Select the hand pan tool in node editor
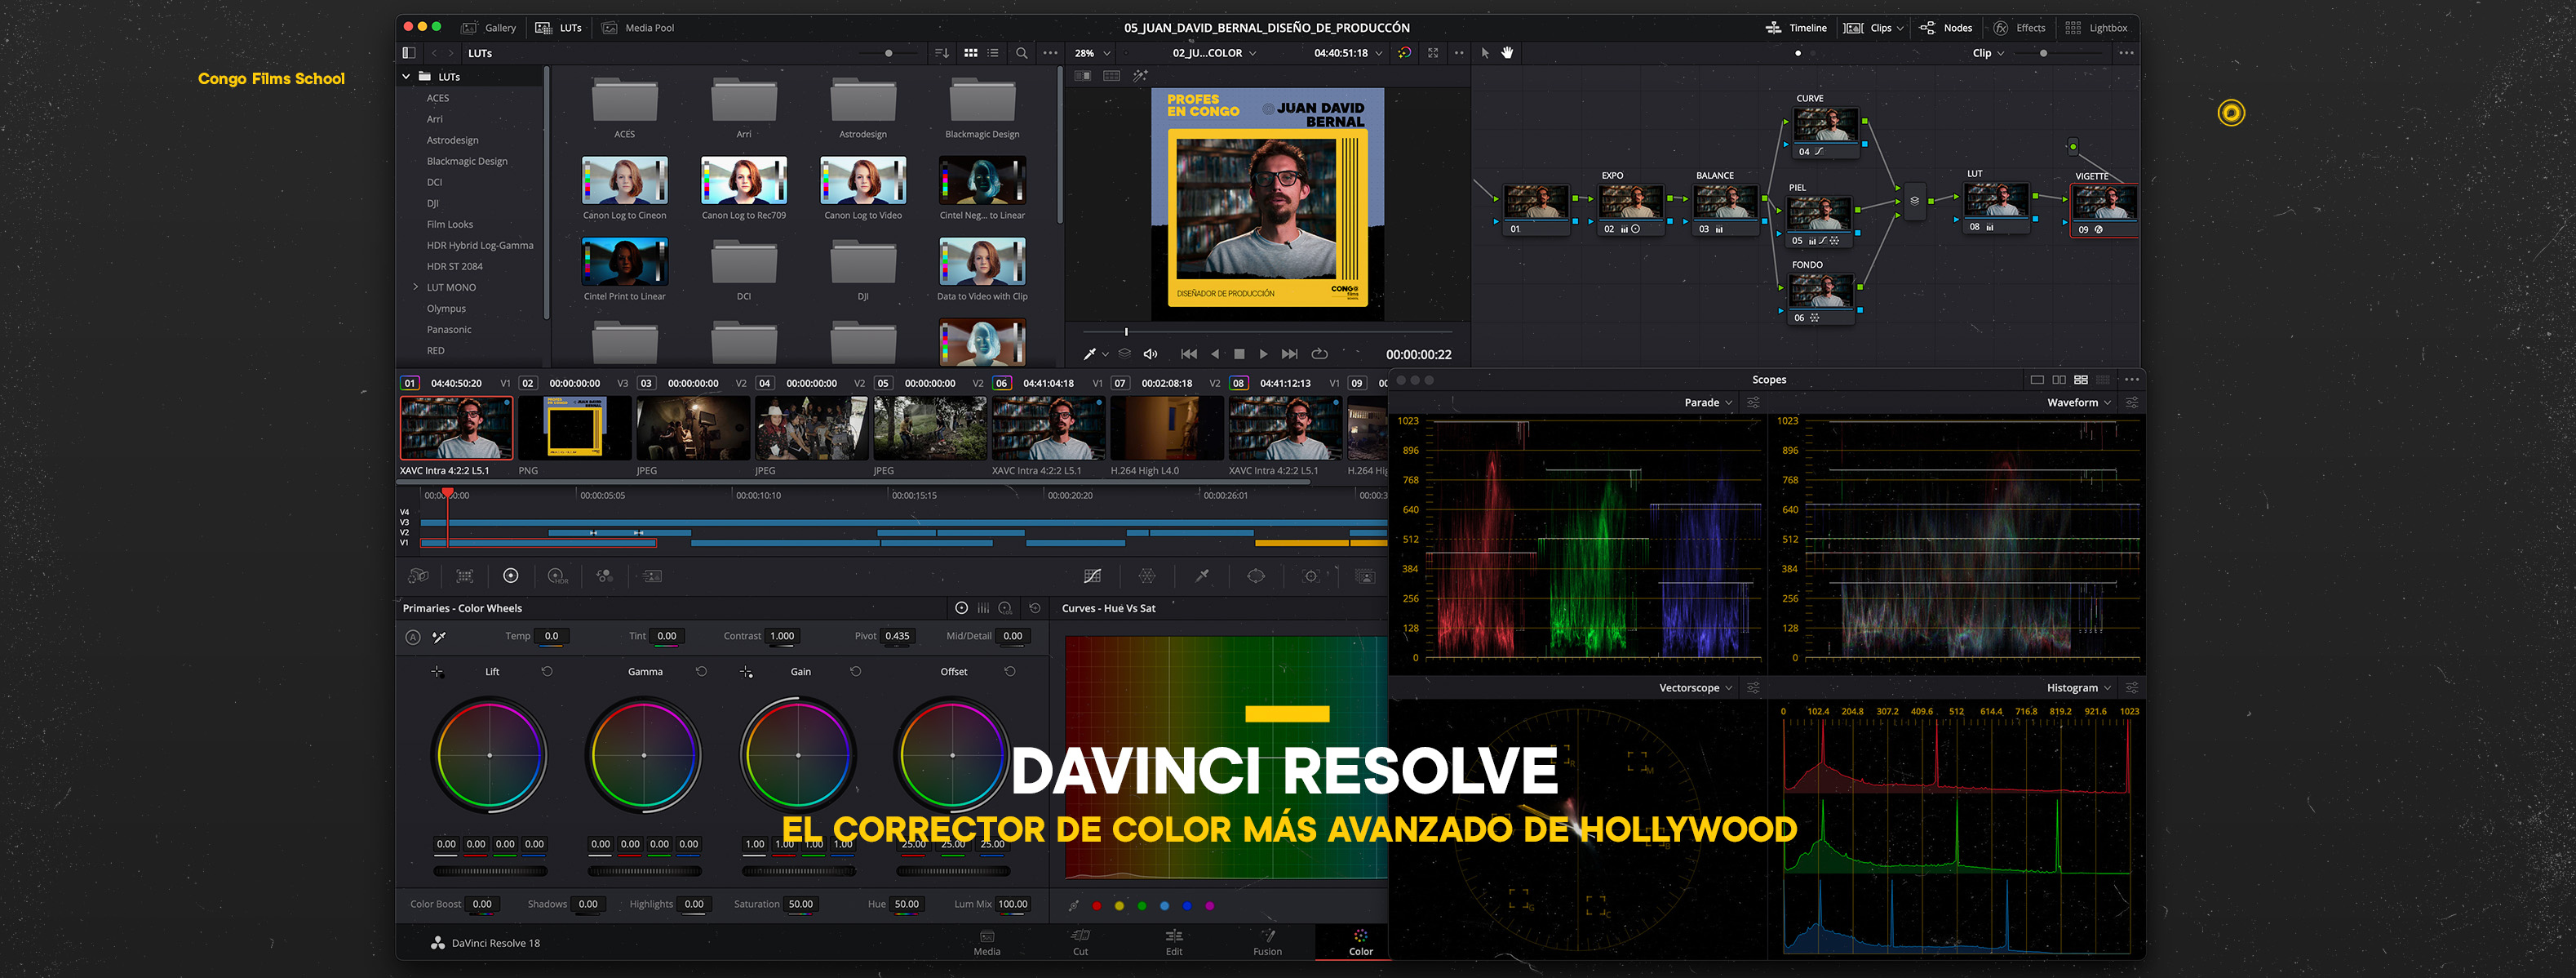 pos(1507,53)
